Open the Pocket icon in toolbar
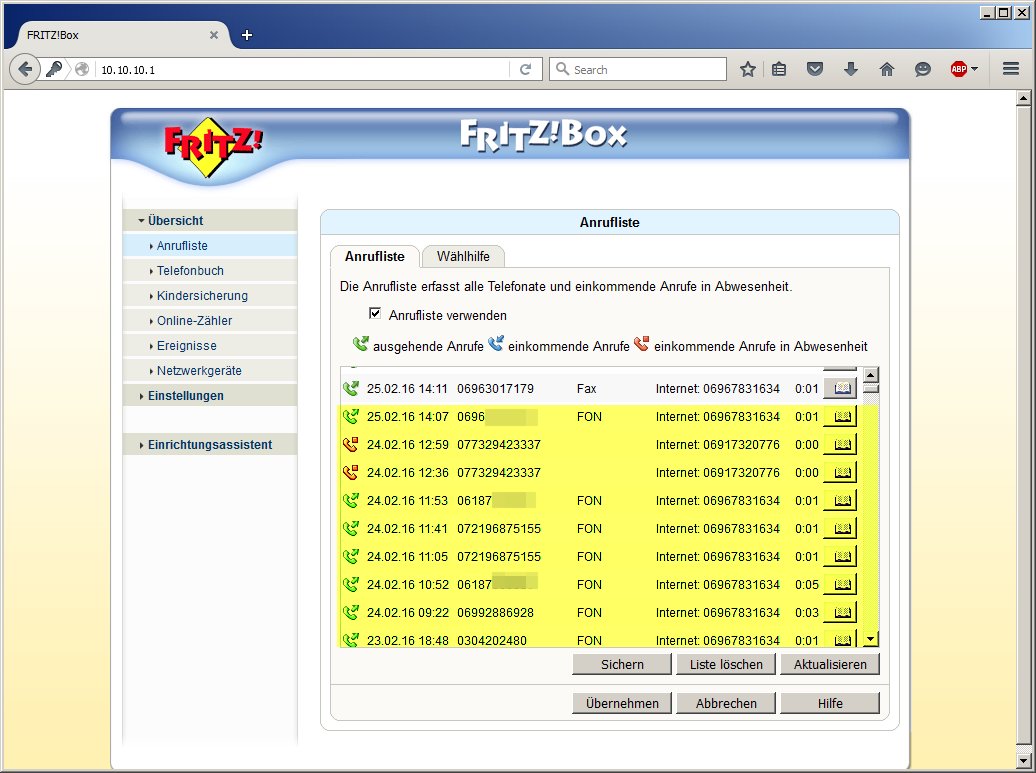 coord(815,69)
